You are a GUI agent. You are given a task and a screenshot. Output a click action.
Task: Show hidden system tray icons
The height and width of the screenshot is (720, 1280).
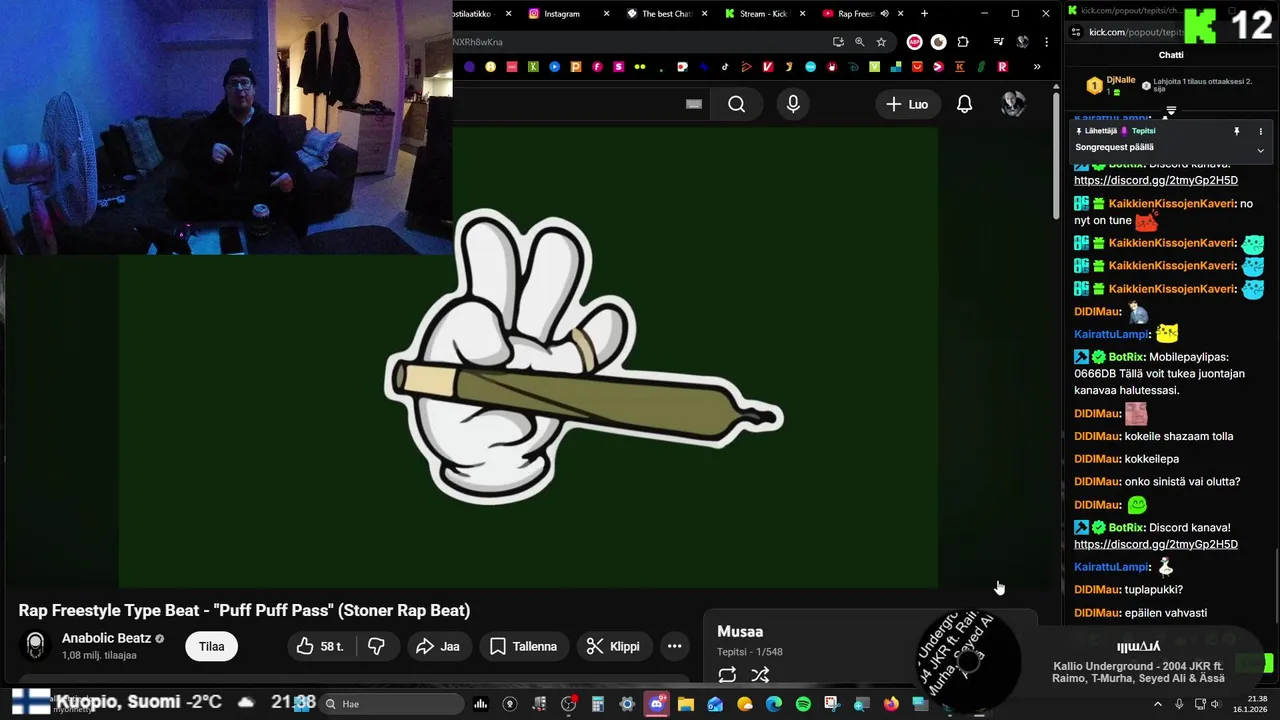tap(1158, 704)
